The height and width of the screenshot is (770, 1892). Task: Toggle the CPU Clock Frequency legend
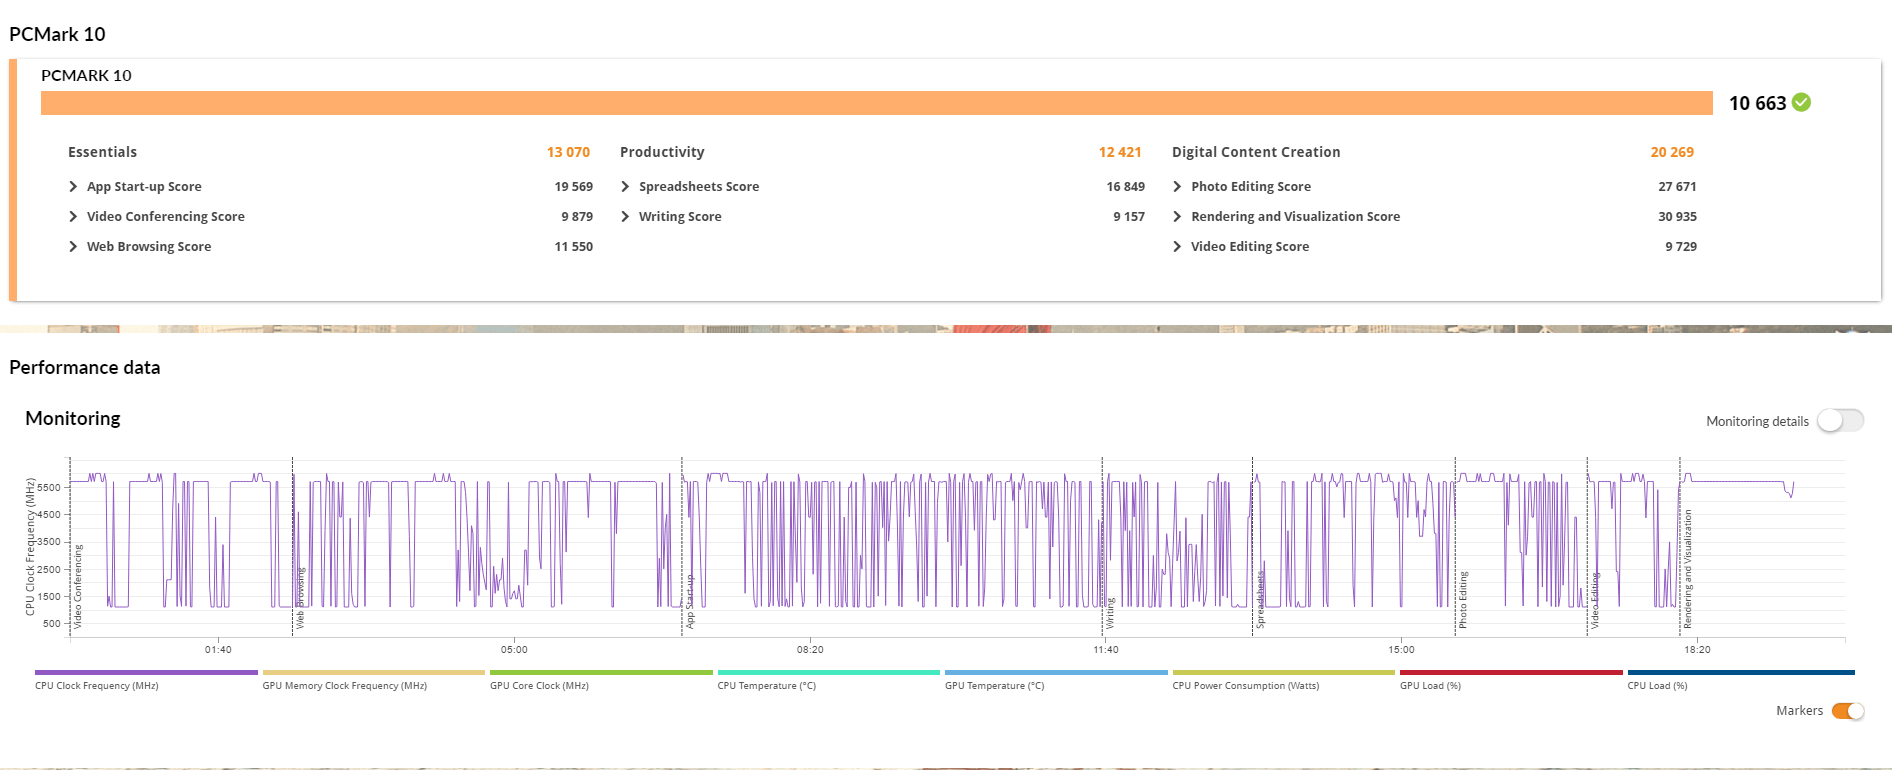(x=146, y=680)
